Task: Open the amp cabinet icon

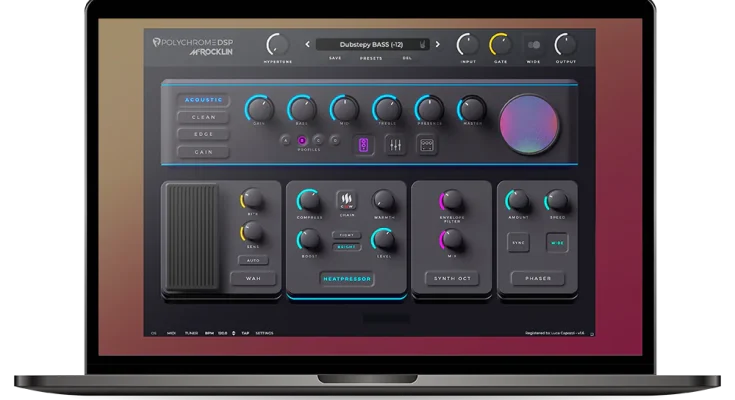Action: (x=427, y=145)
